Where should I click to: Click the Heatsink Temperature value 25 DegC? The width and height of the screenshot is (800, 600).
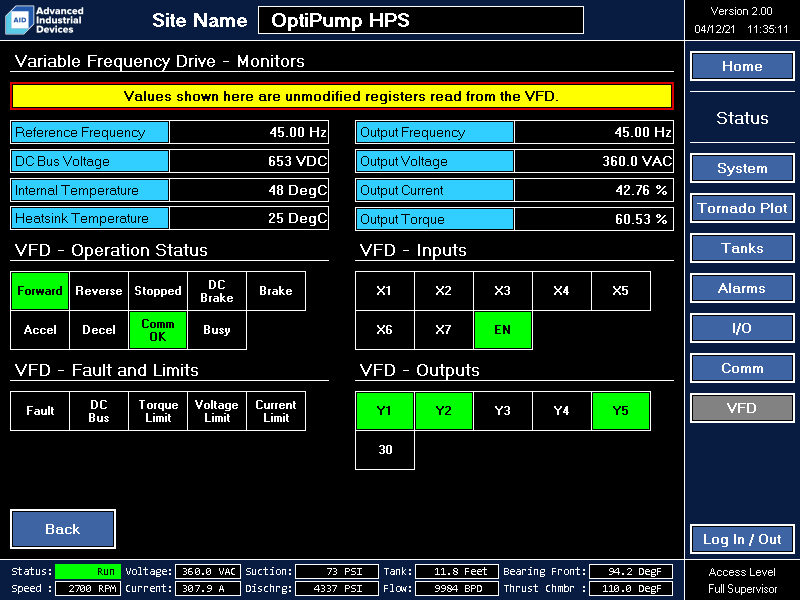tap(249, 218)
